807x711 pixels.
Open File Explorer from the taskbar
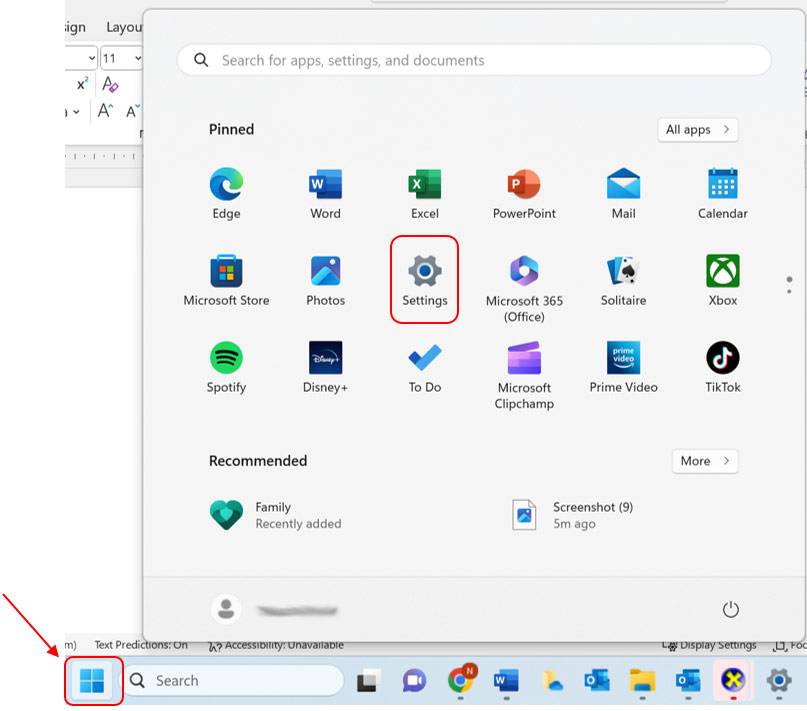[x=642, y=681]
